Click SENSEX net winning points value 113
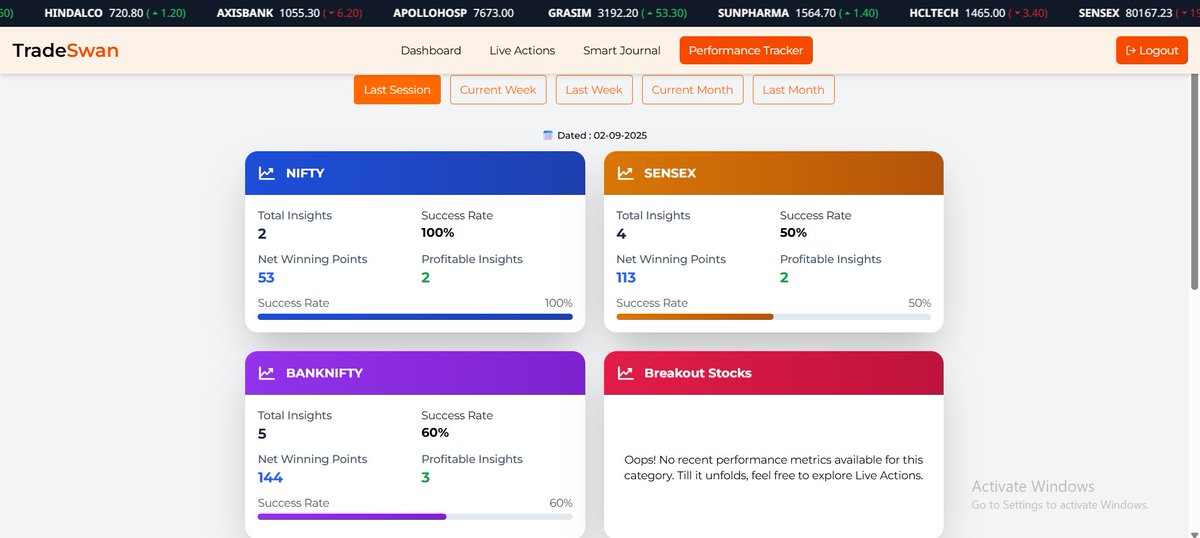 (x=626, y=277)
